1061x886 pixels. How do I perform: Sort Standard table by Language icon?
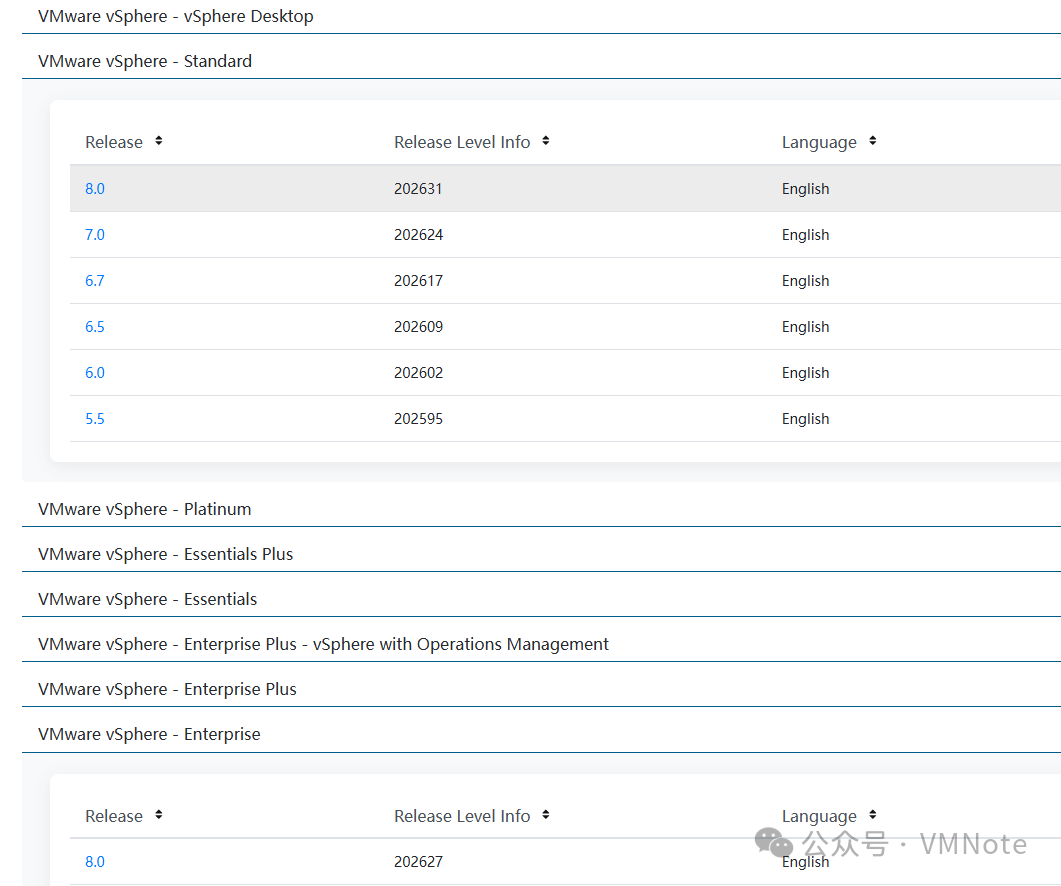tap(872, 141)
